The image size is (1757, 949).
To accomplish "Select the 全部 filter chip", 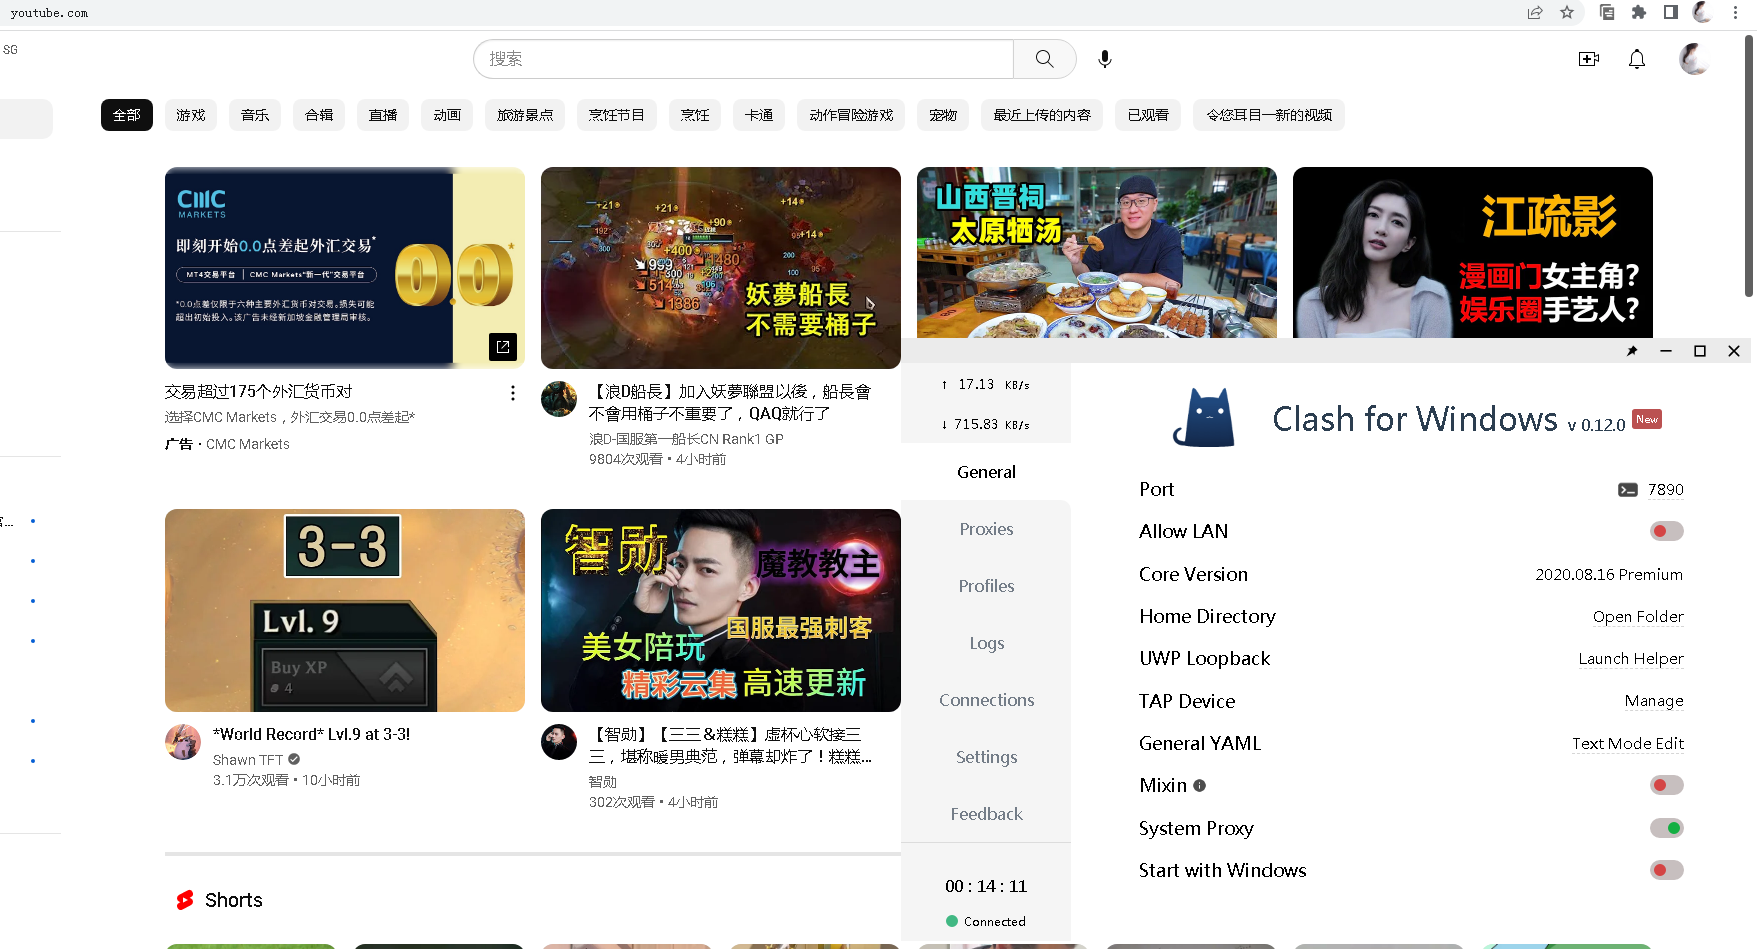I will coord(127,115).
